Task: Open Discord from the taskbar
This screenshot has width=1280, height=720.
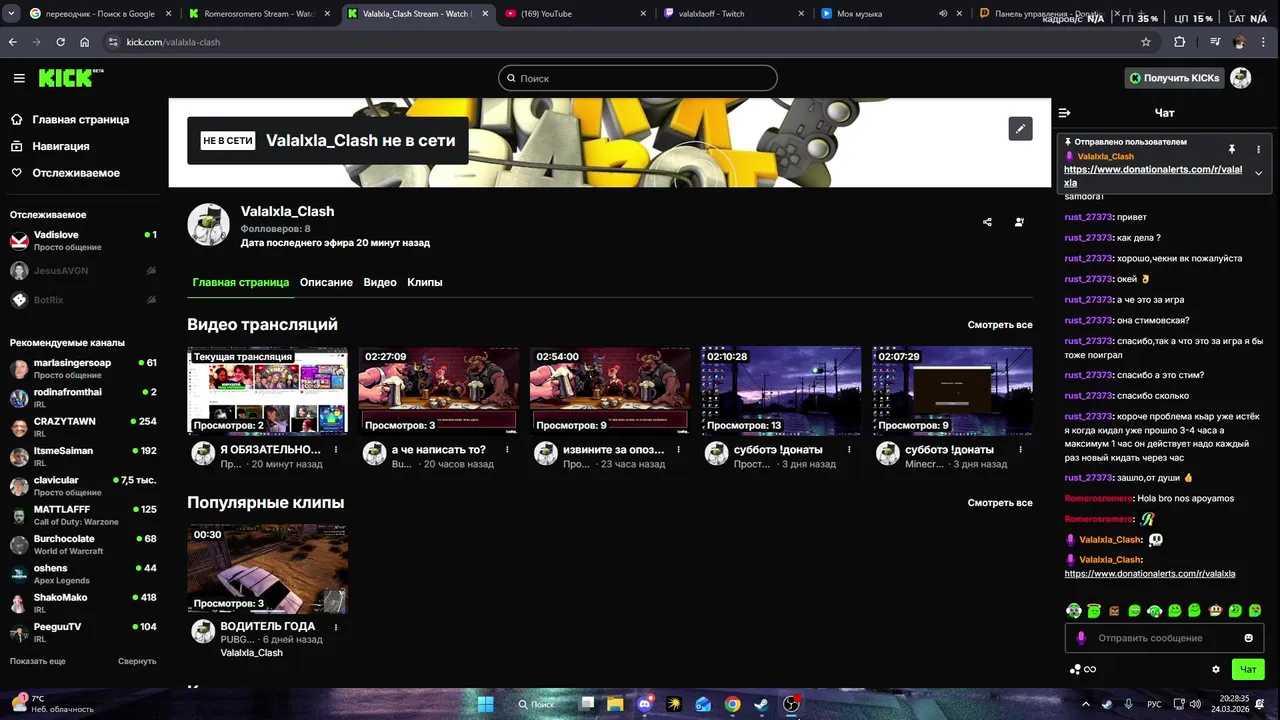Action: pyautogui.click(x=645, y=704)
